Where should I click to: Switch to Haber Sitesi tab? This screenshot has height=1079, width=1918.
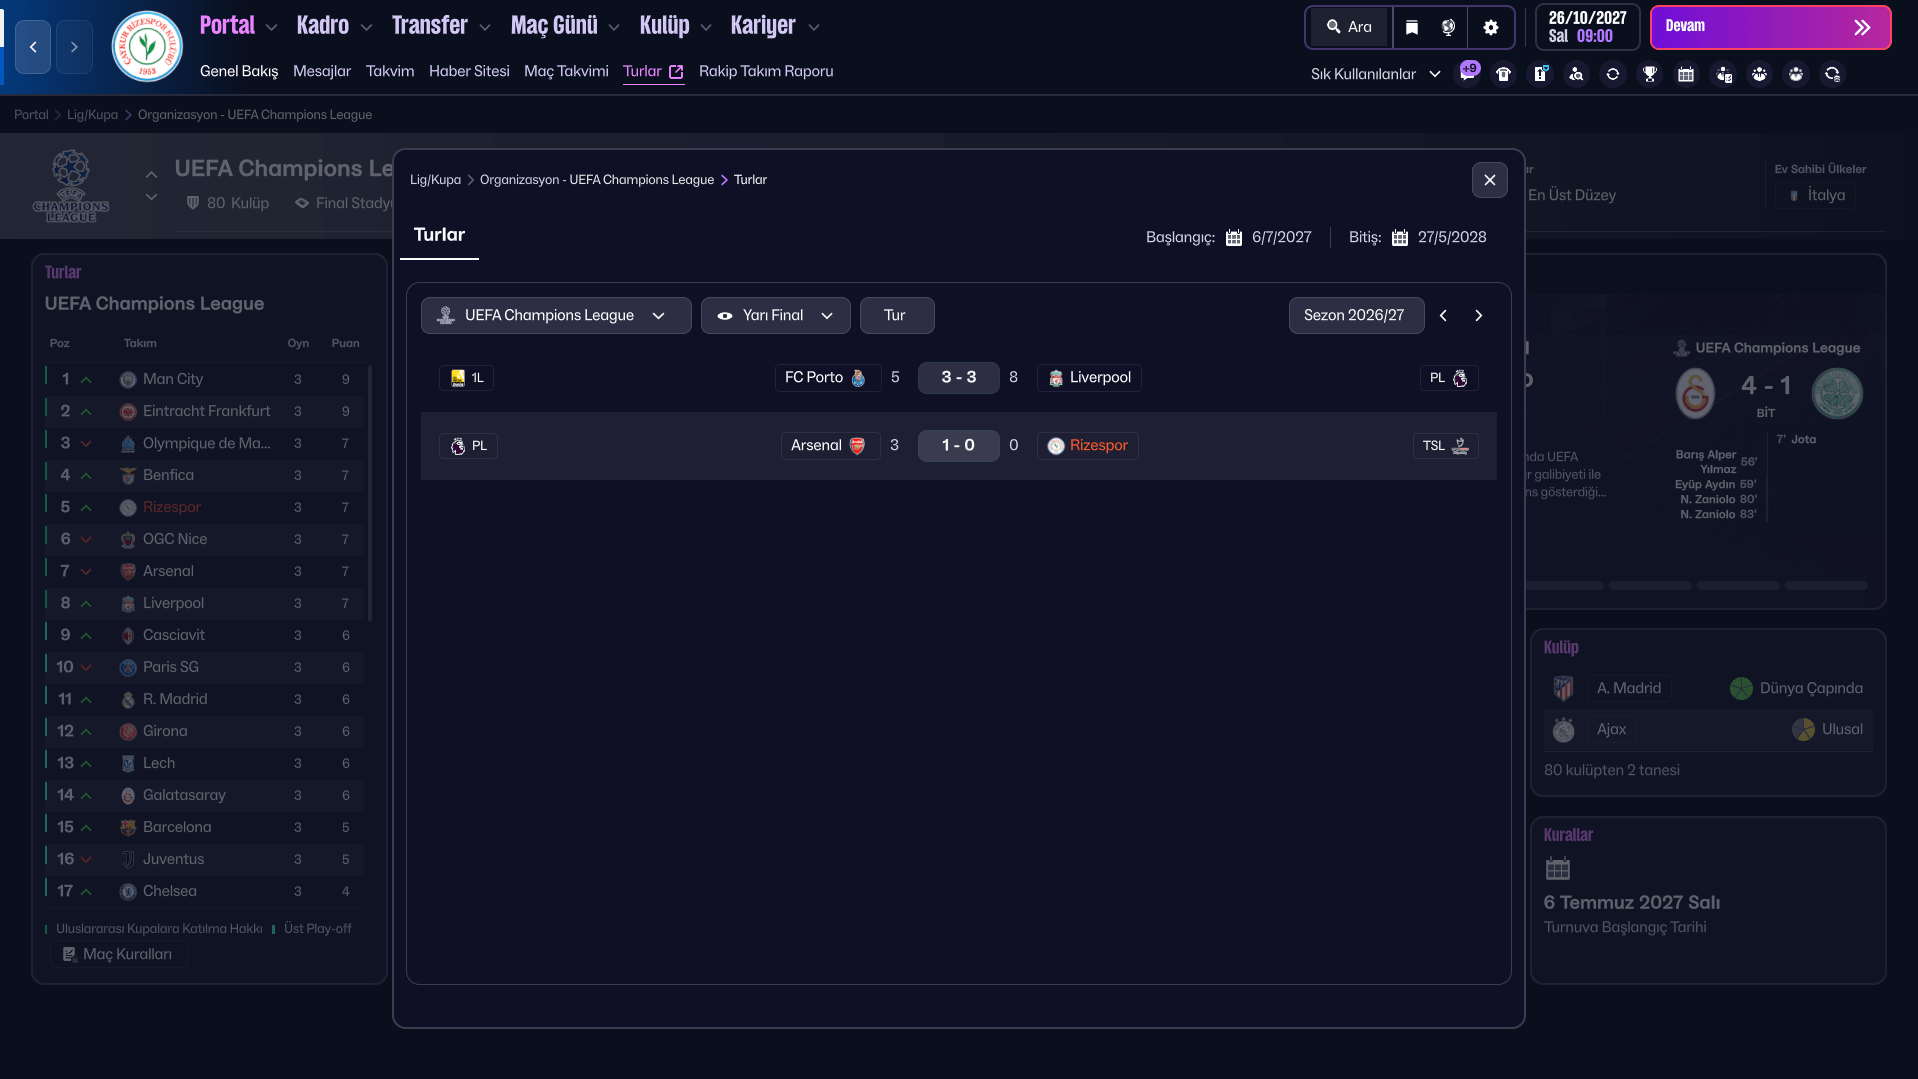coord(469,71)
